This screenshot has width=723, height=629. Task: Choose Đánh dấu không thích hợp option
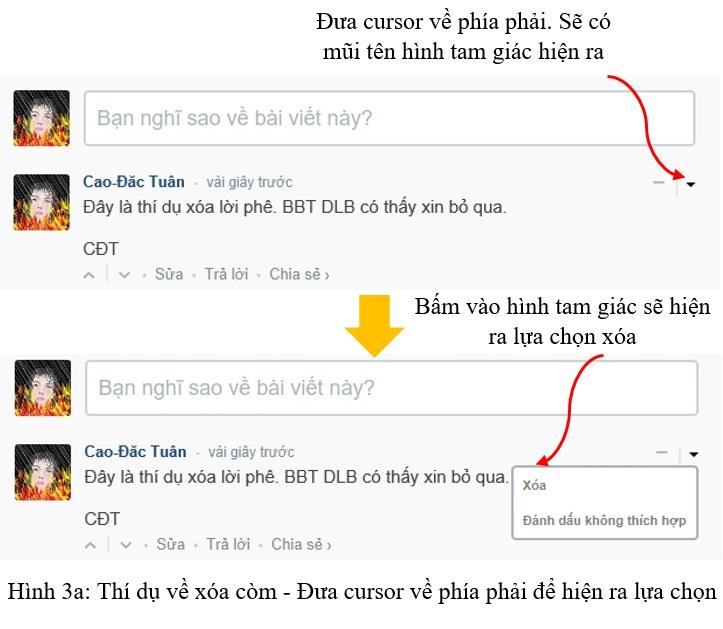point(604,521)
